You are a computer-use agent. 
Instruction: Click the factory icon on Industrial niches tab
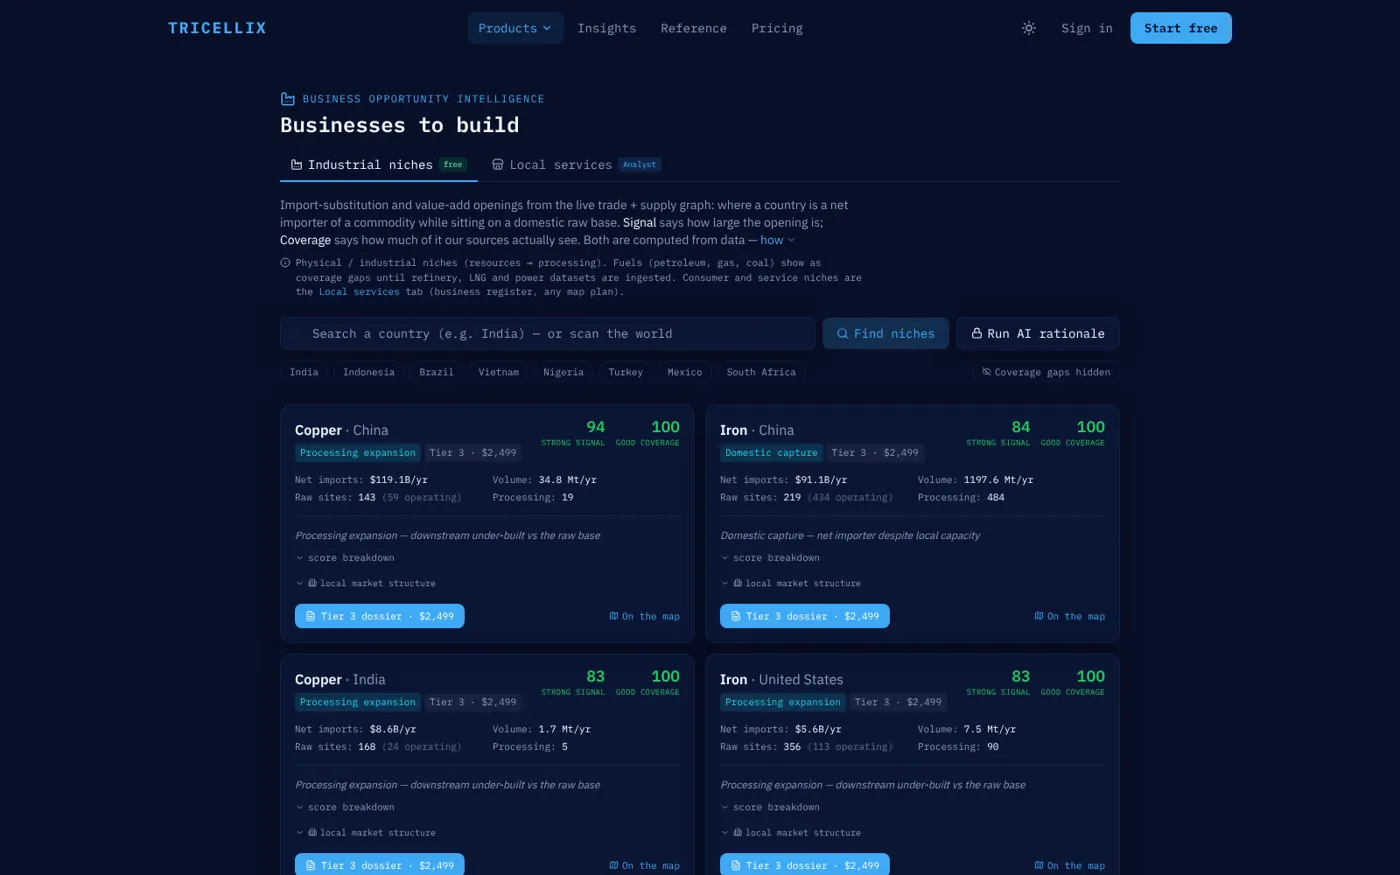[x=296, y=165]
